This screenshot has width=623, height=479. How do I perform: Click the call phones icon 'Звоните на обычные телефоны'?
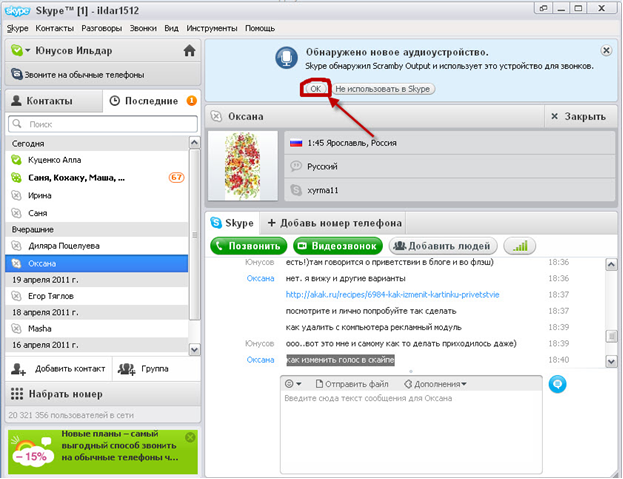[16, 74]
